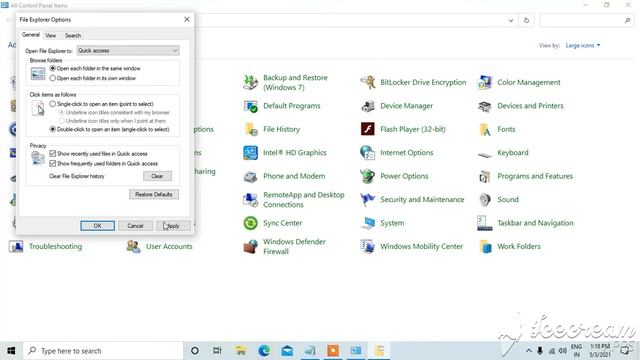640x360 pixels.
Task: Show hidden system tray icons chevron
Action: 529,351
